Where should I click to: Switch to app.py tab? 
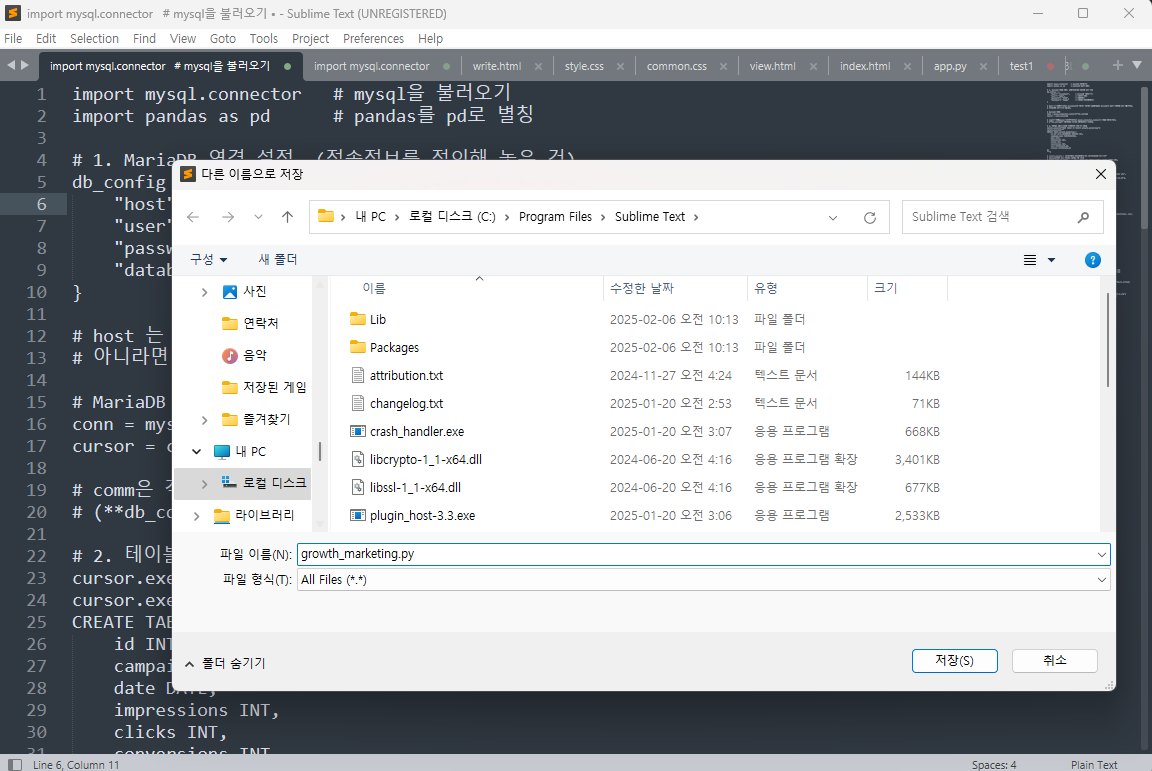[x=950, y=66]
